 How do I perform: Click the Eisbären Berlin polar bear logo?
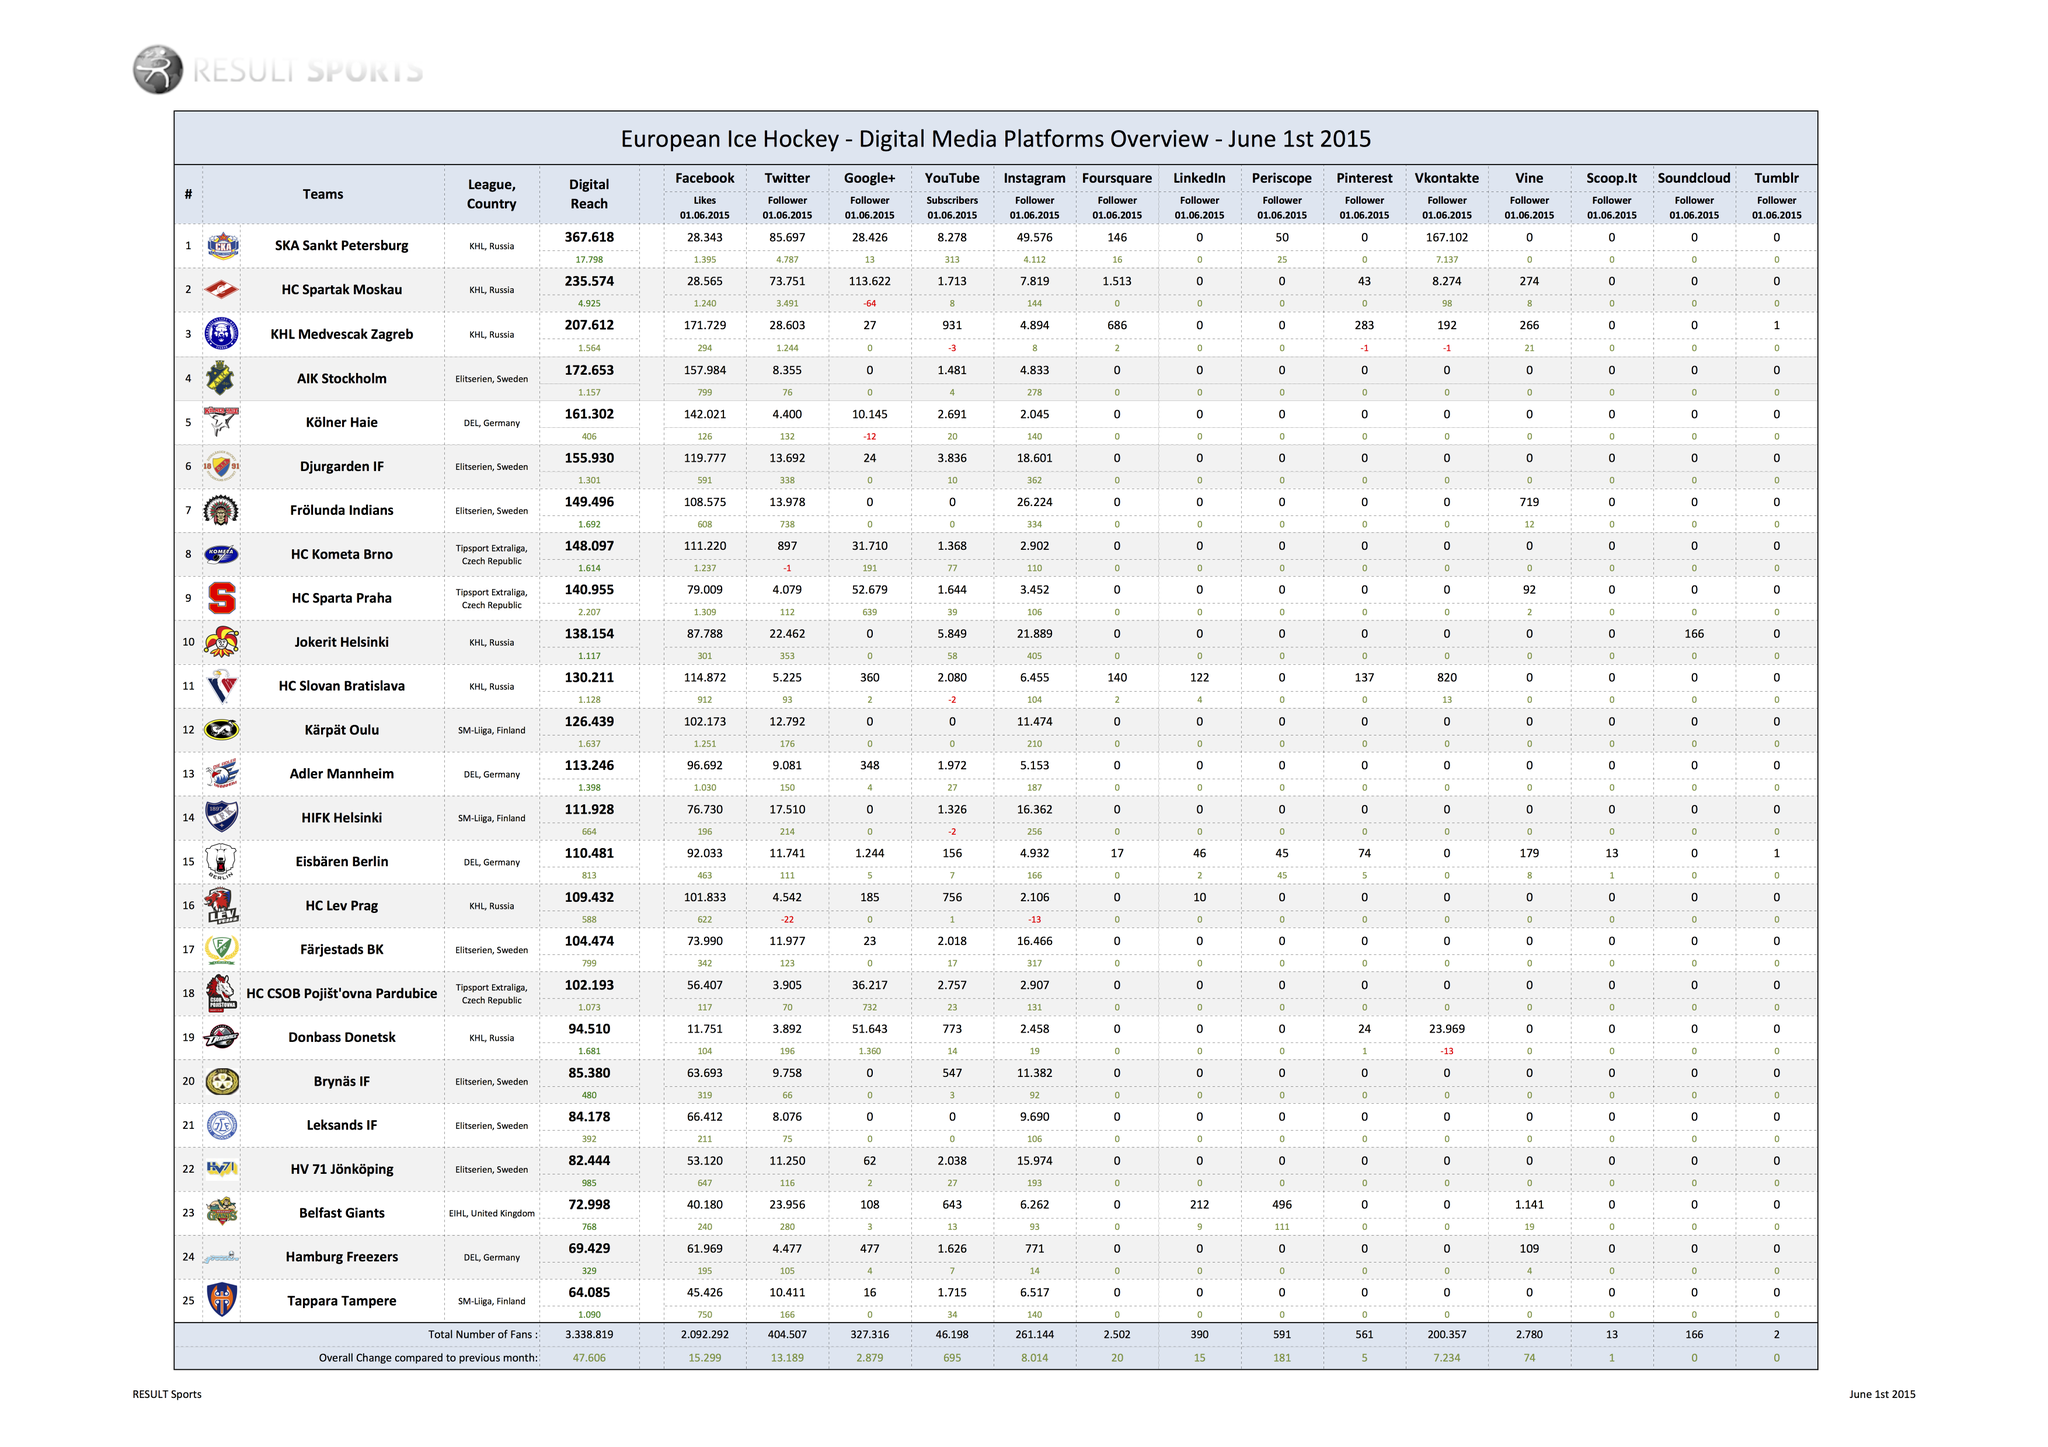221,861
